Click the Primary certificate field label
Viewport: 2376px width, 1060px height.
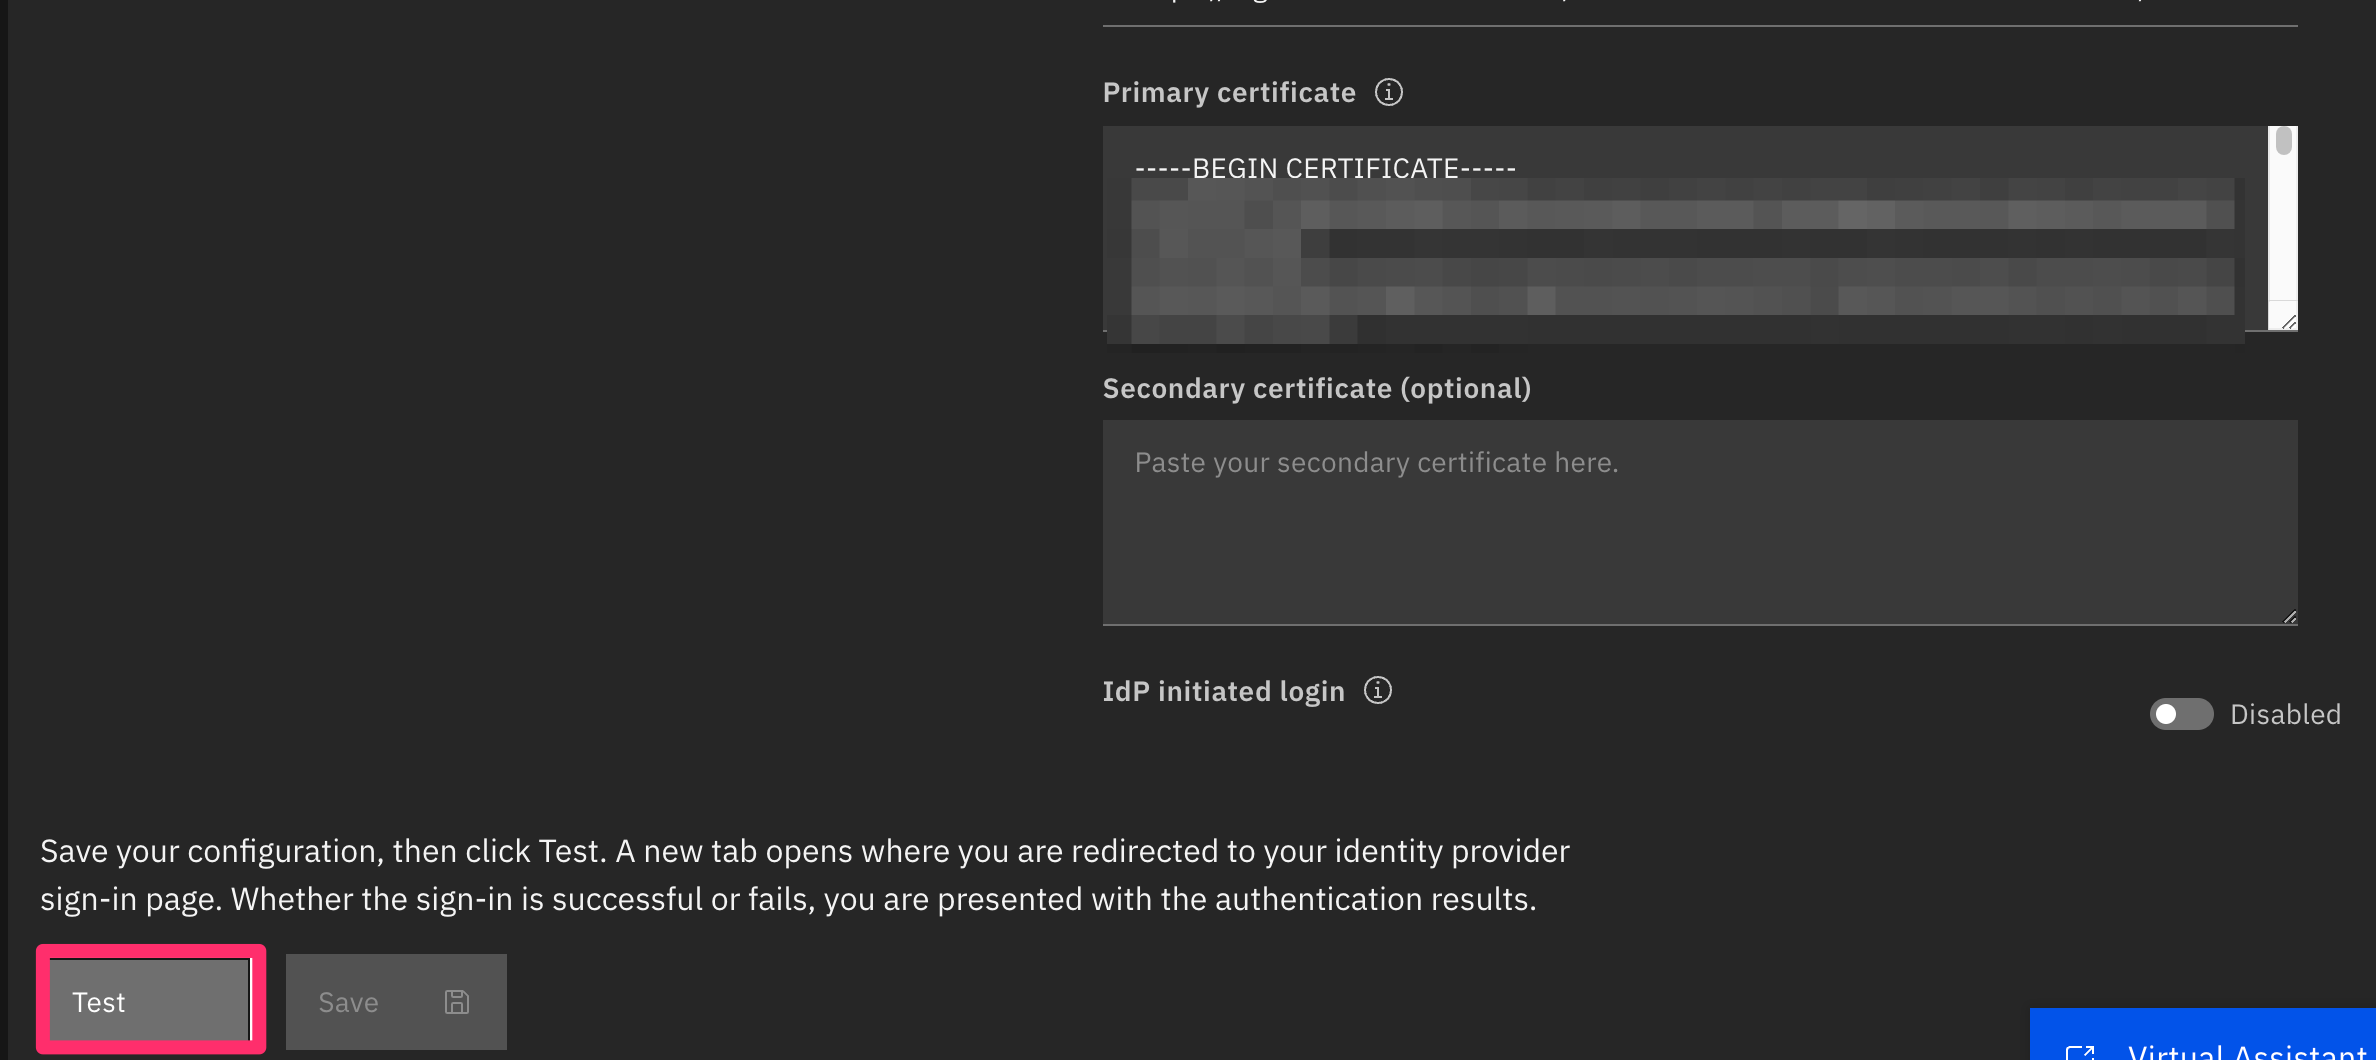click(1229, 93)
